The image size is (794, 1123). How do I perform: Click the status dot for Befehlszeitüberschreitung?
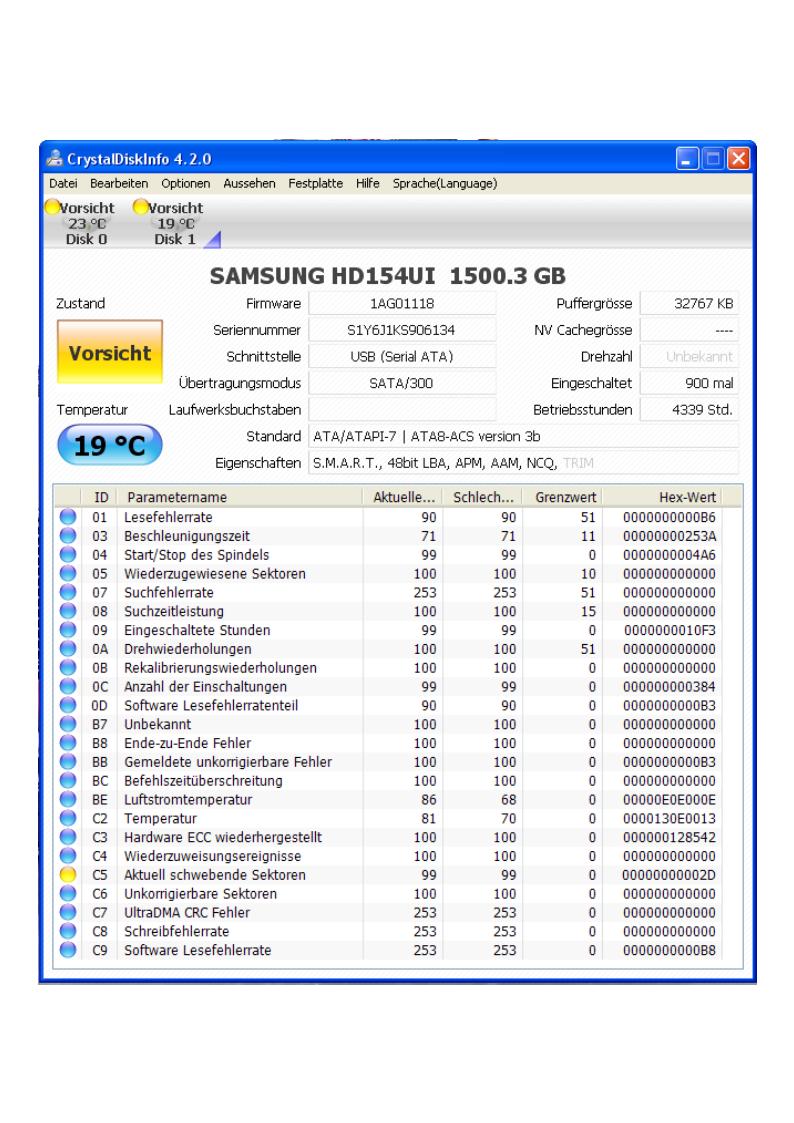coord(68,780)
